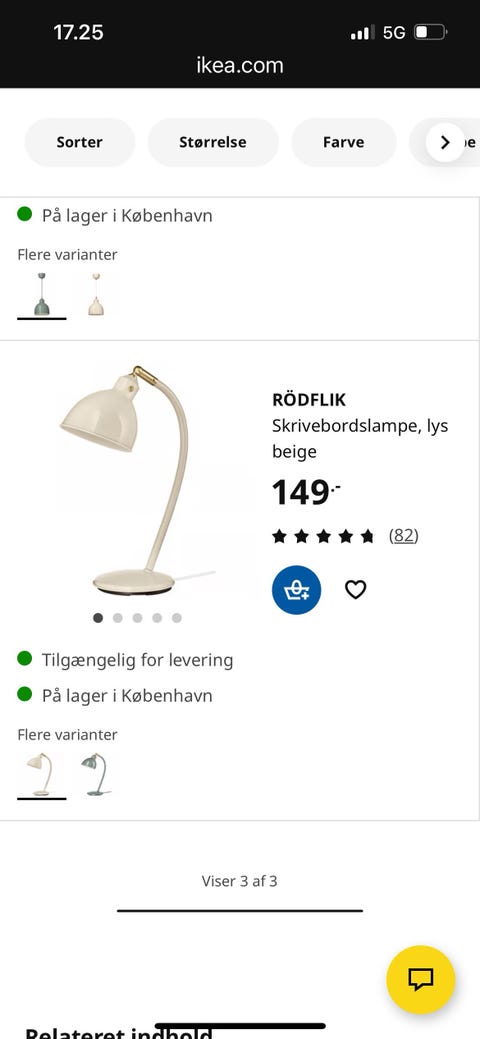Open the yellow chat bubble button
Screen dimensions: 480x1039
420,979
